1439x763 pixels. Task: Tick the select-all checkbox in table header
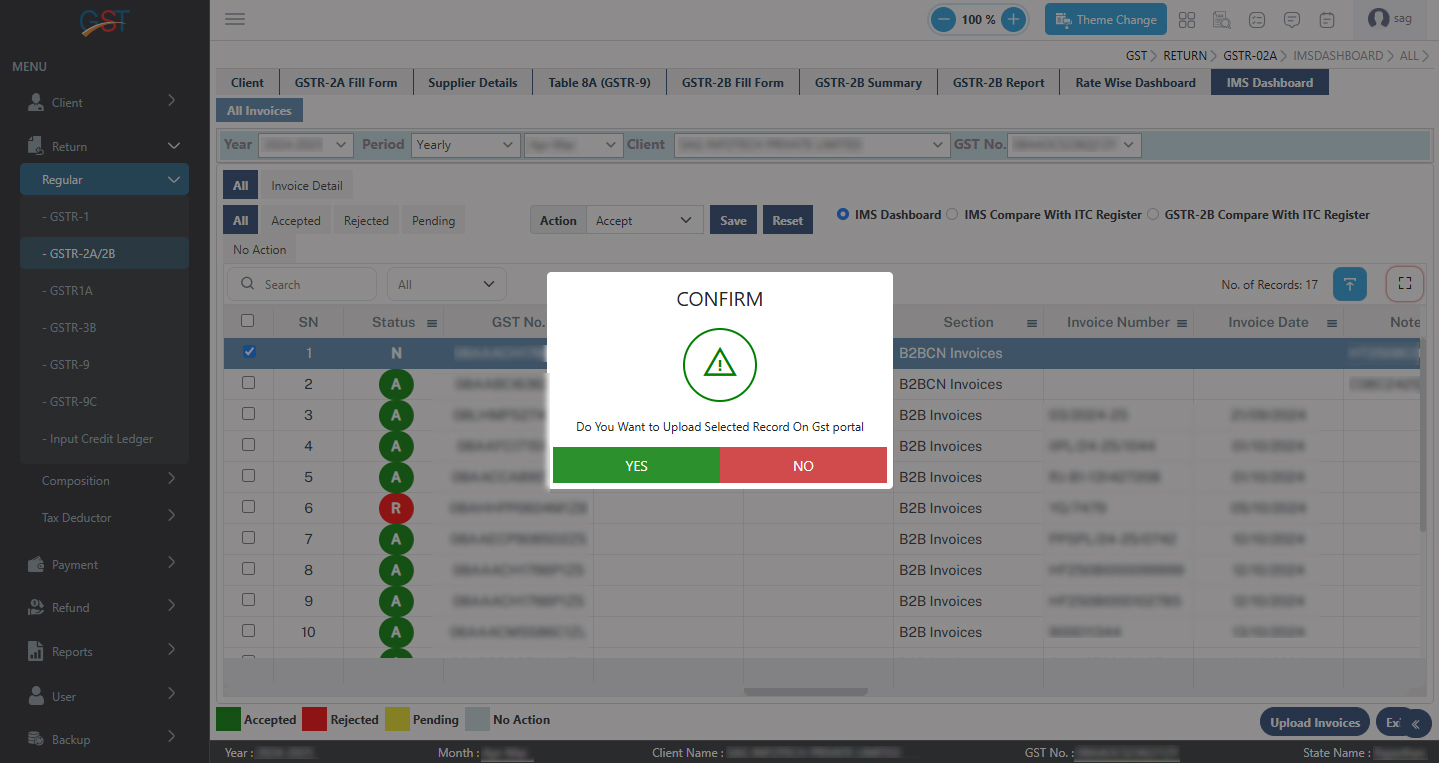pyautogui.click(x=248, y=321)
